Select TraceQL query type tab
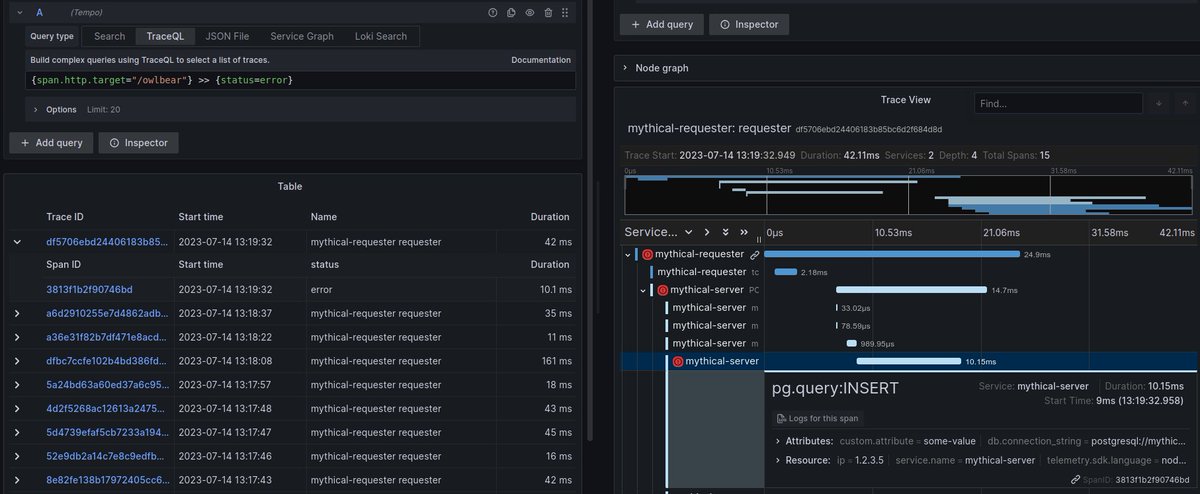 [165, 36]
